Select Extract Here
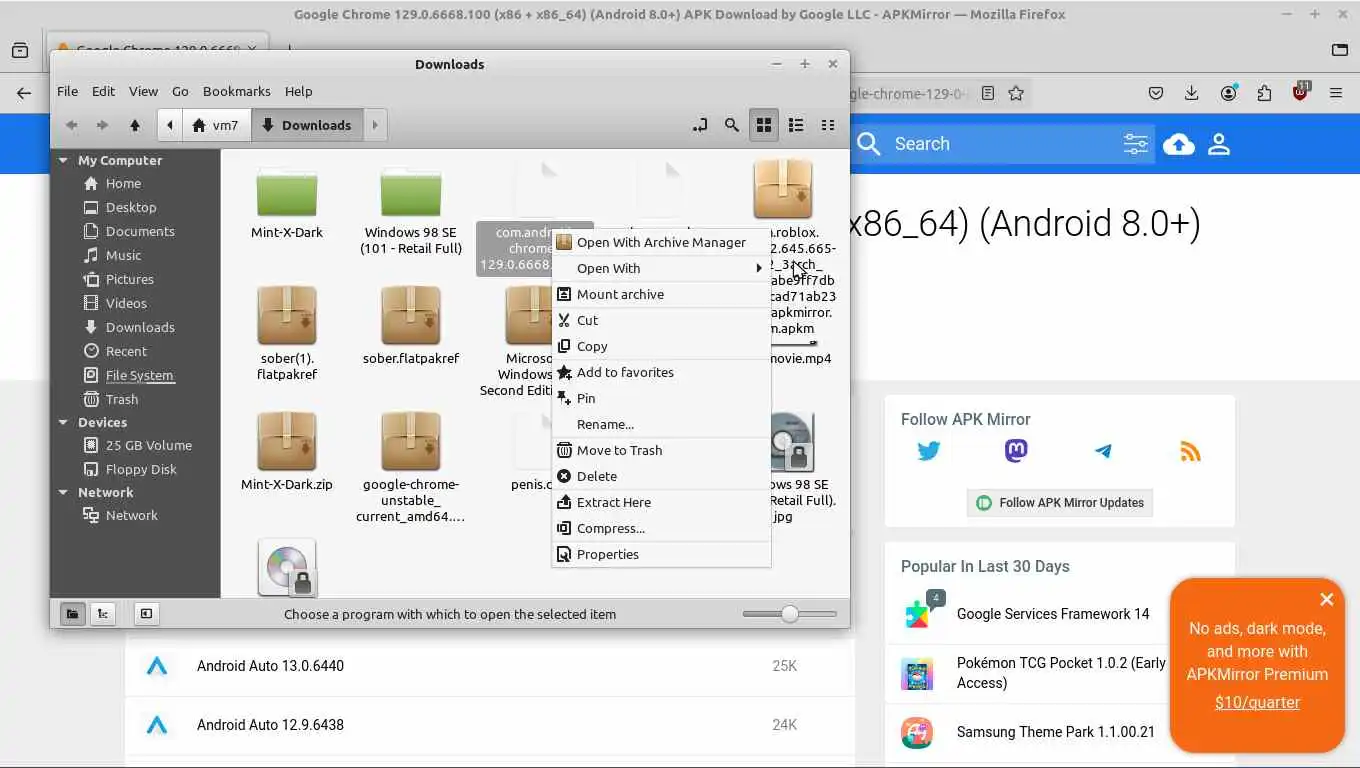 click(x=661, y=502)
